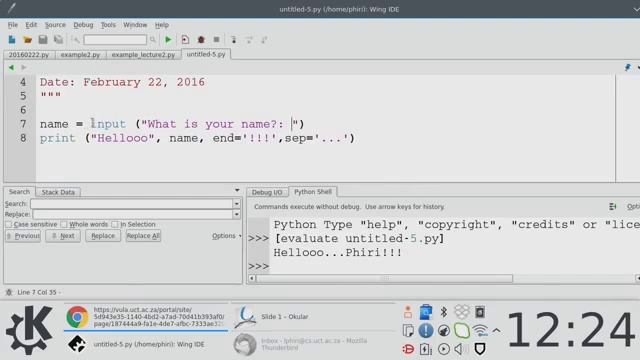Click the Previous search button

coord(23,236)
